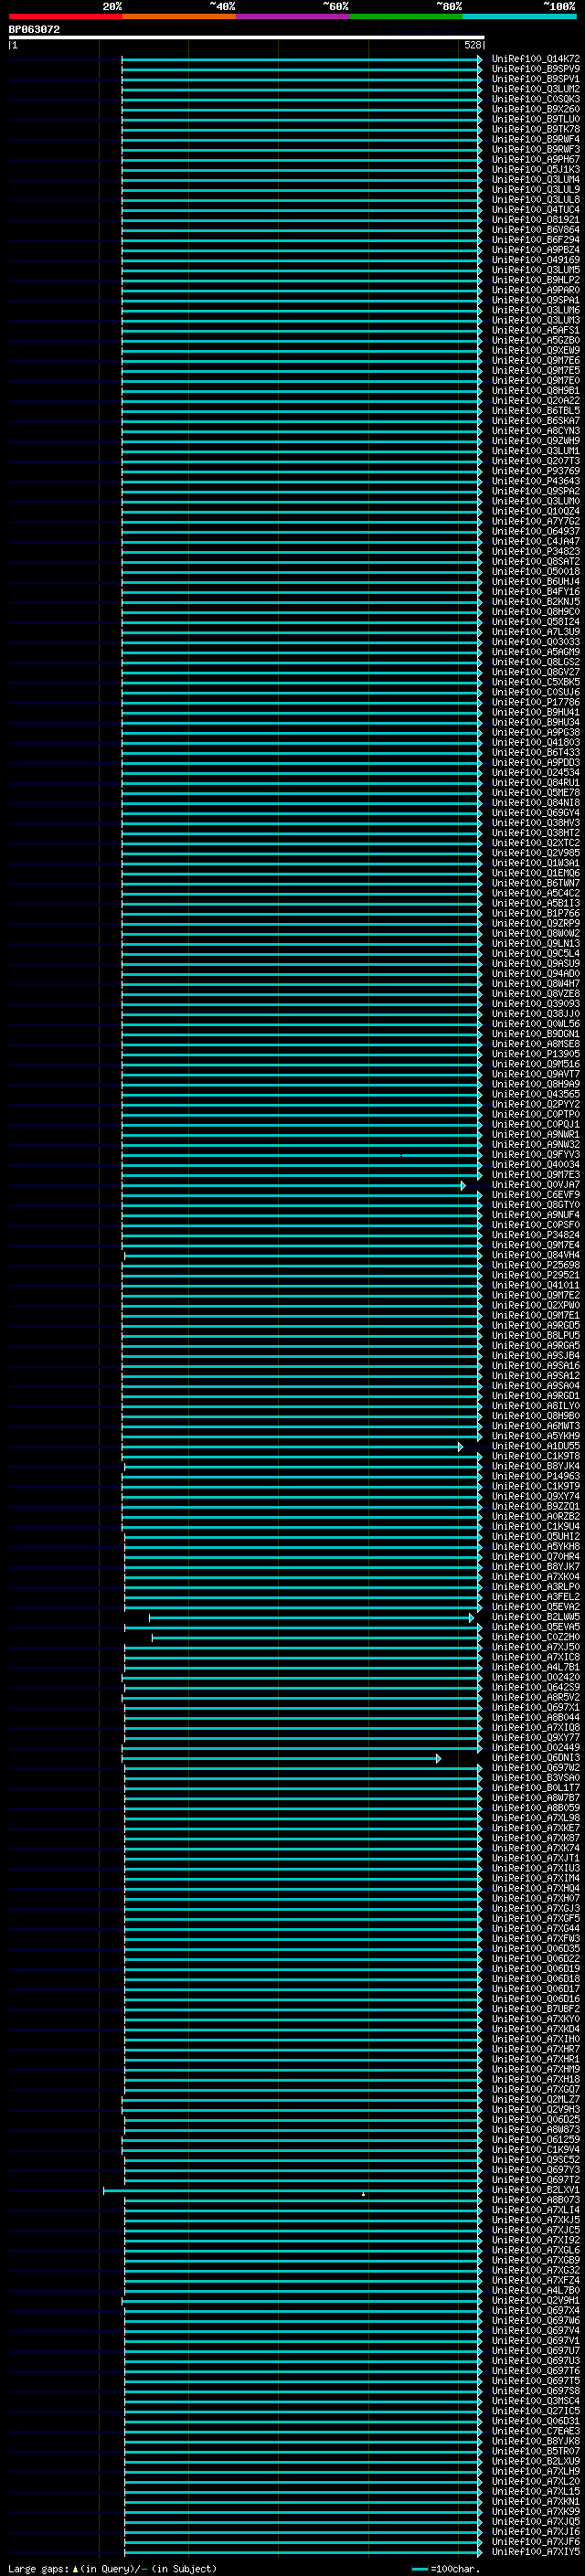This screenshot has height=2576, width=585.
Task: Click the 'Large gaps' legend text
Action: click(x=38, y=2569)
